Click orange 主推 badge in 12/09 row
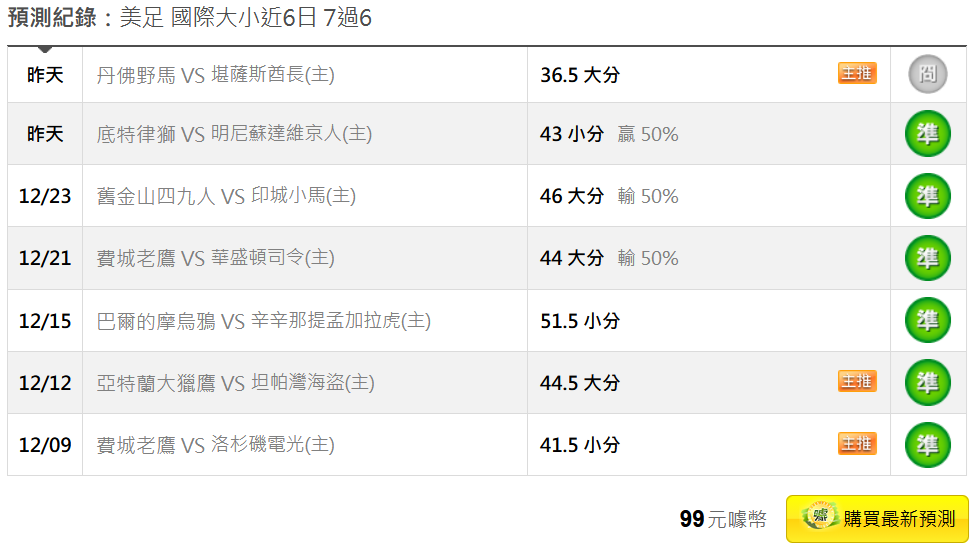This screenshot has width=974, height=548. click(857, 443)
